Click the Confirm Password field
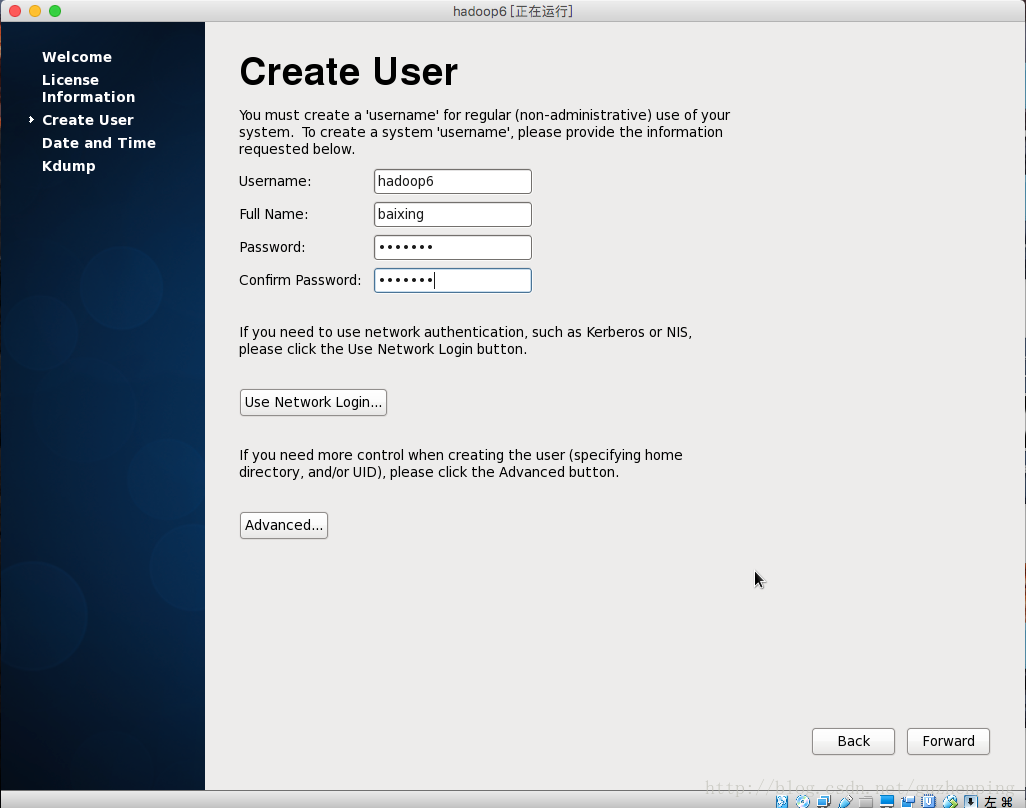This screenshot has height=808, width=1026. [x=452, y=280]
